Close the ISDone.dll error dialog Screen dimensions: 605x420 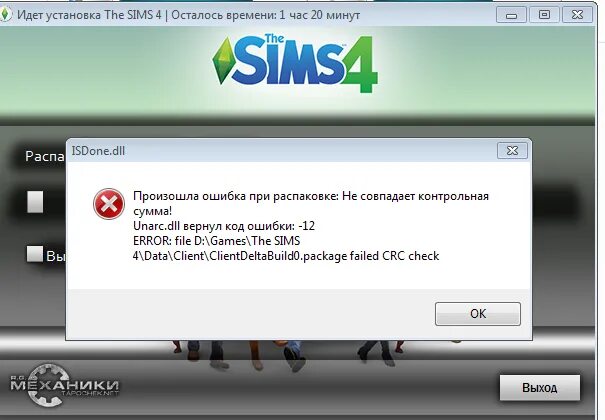coord(512,150)
